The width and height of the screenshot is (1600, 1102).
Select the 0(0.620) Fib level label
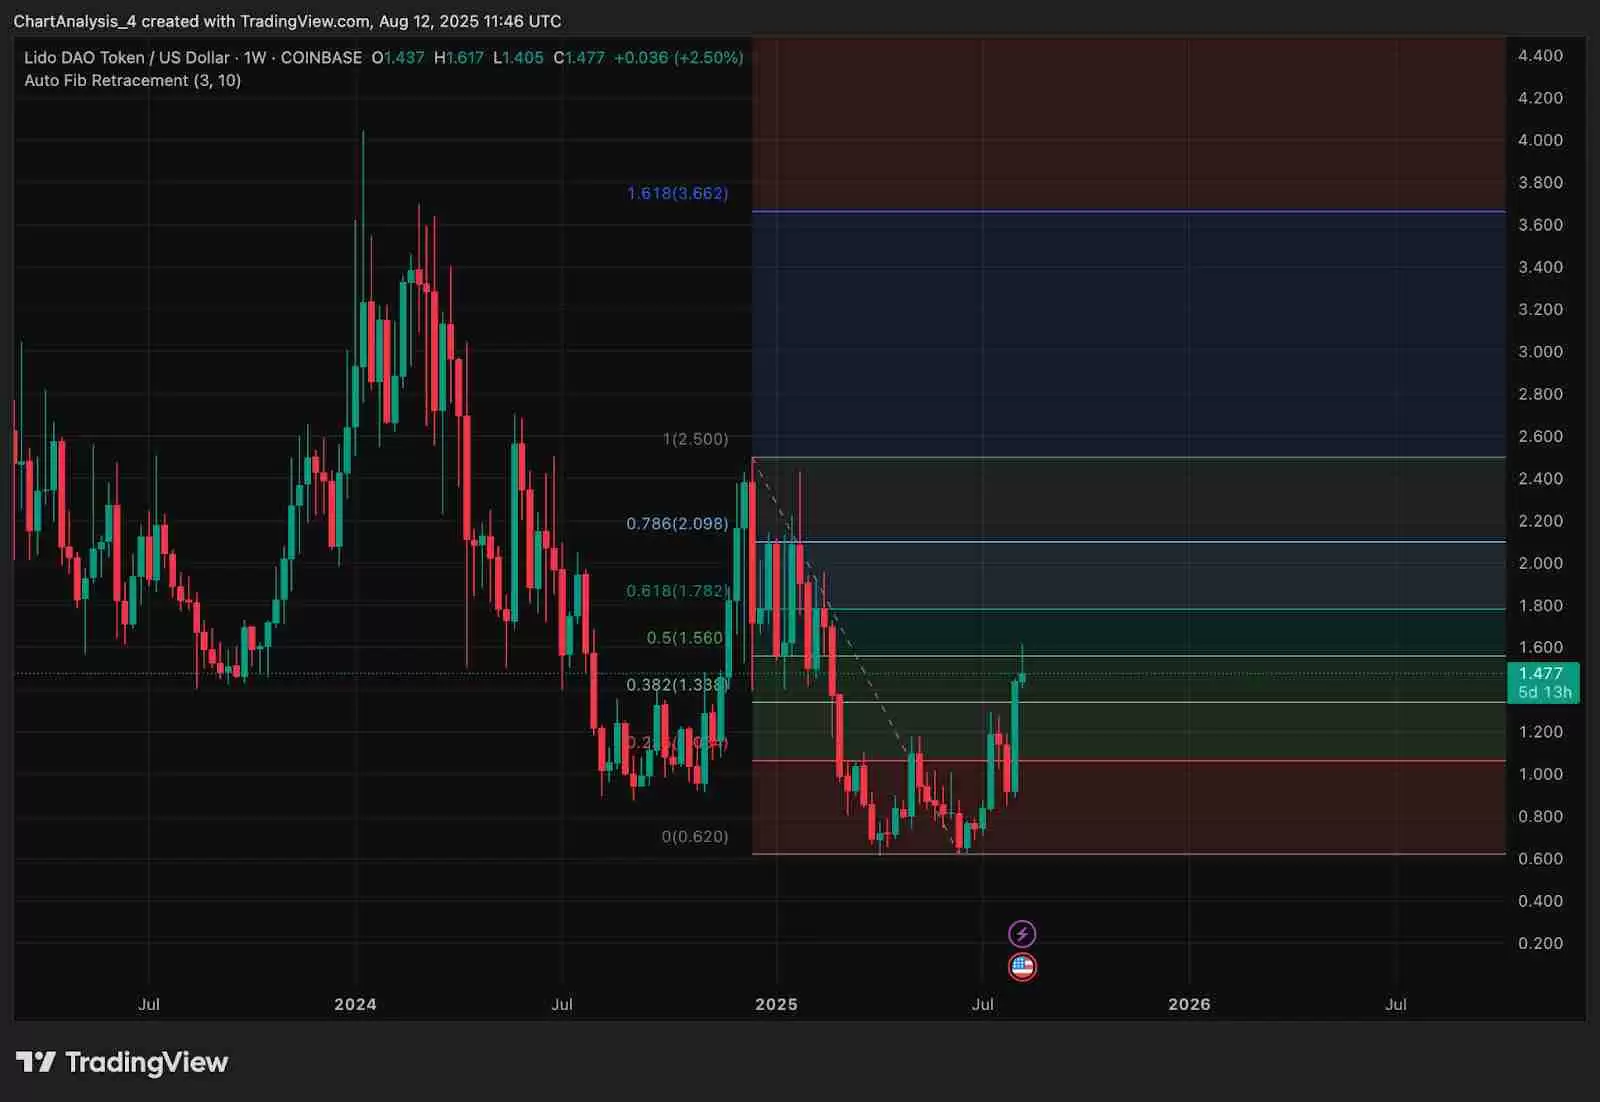click(695, 836)
